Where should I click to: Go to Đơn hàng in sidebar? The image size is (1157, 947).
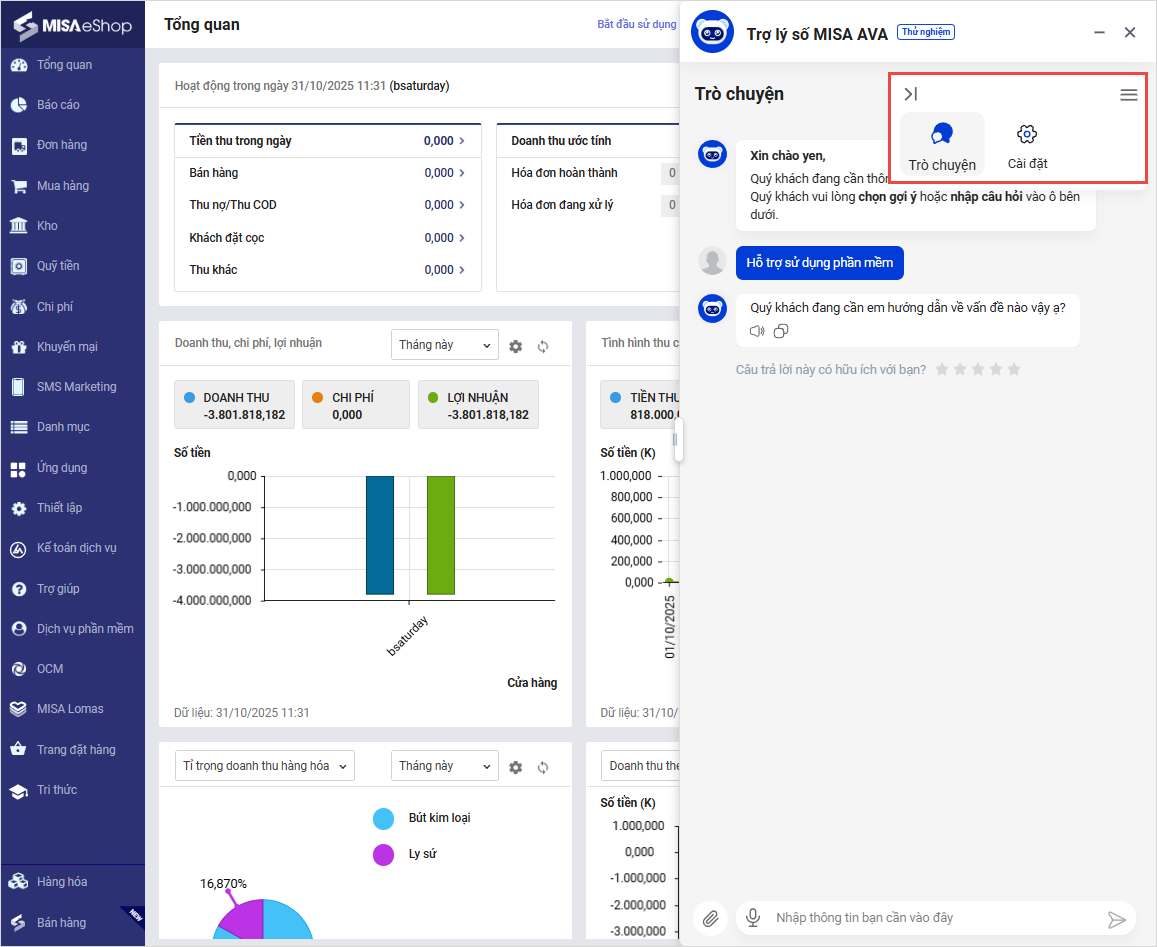(x=62, y=145)
